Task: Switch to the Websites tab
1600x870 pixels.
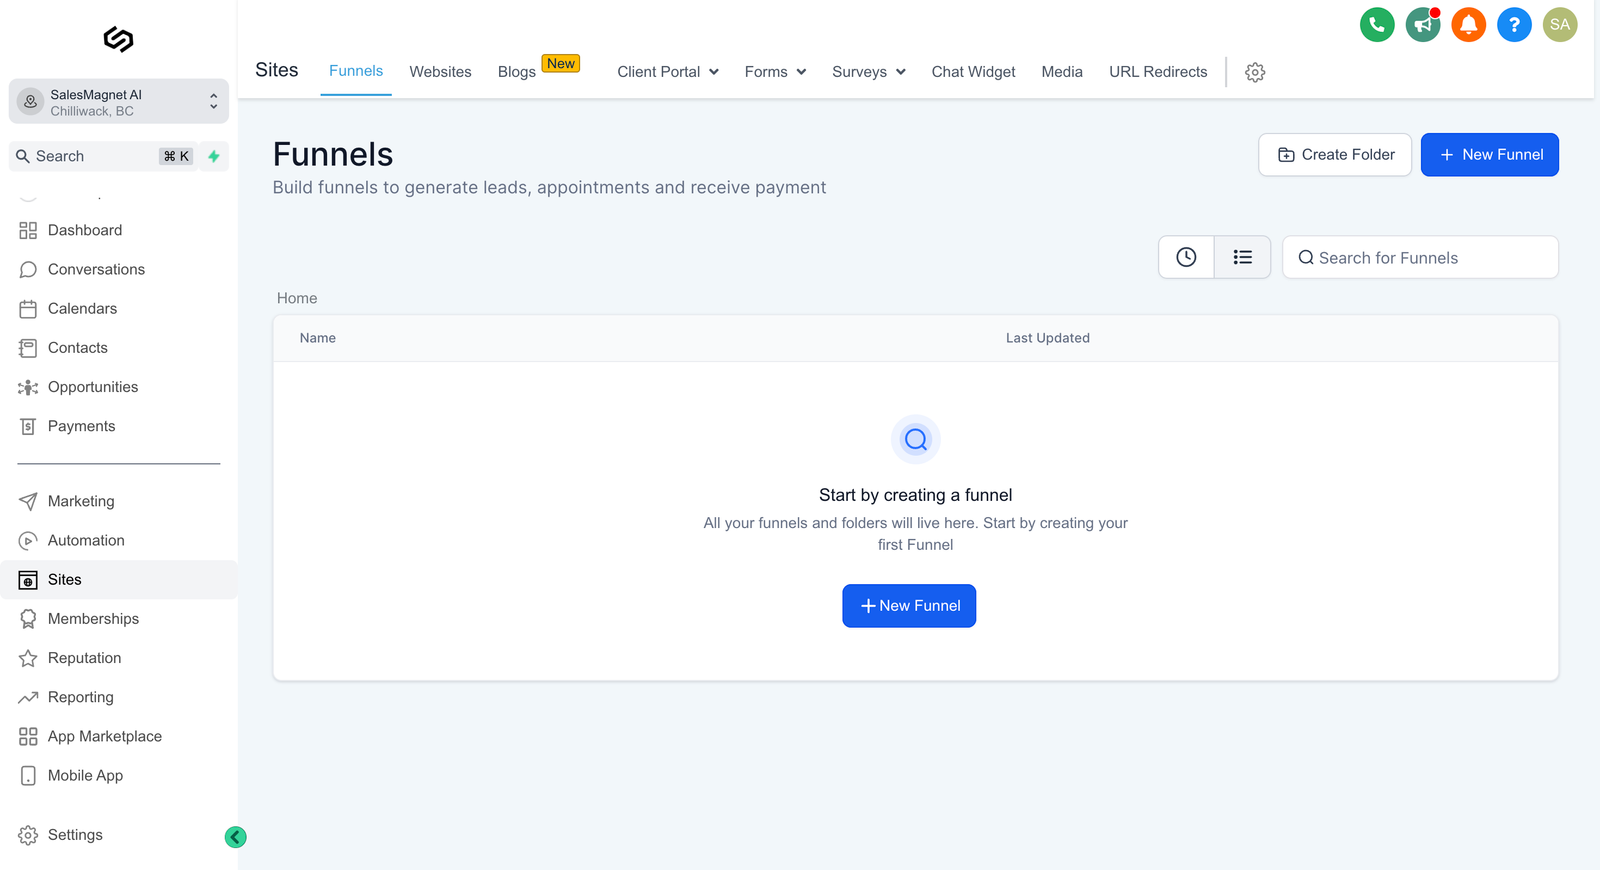Action: coord(440,72)
